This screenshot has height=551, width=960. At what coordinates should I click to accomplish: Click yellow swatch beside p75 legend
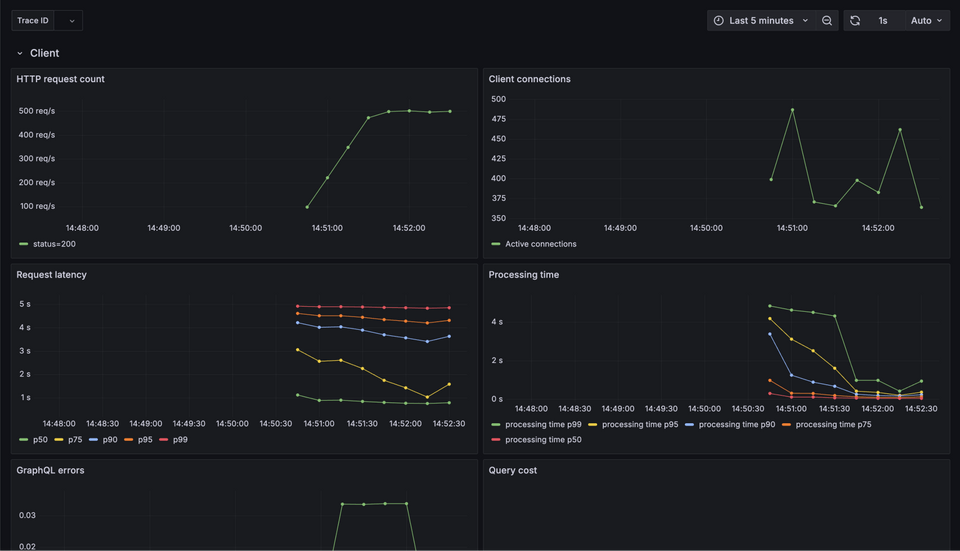[x=58, y=440]
